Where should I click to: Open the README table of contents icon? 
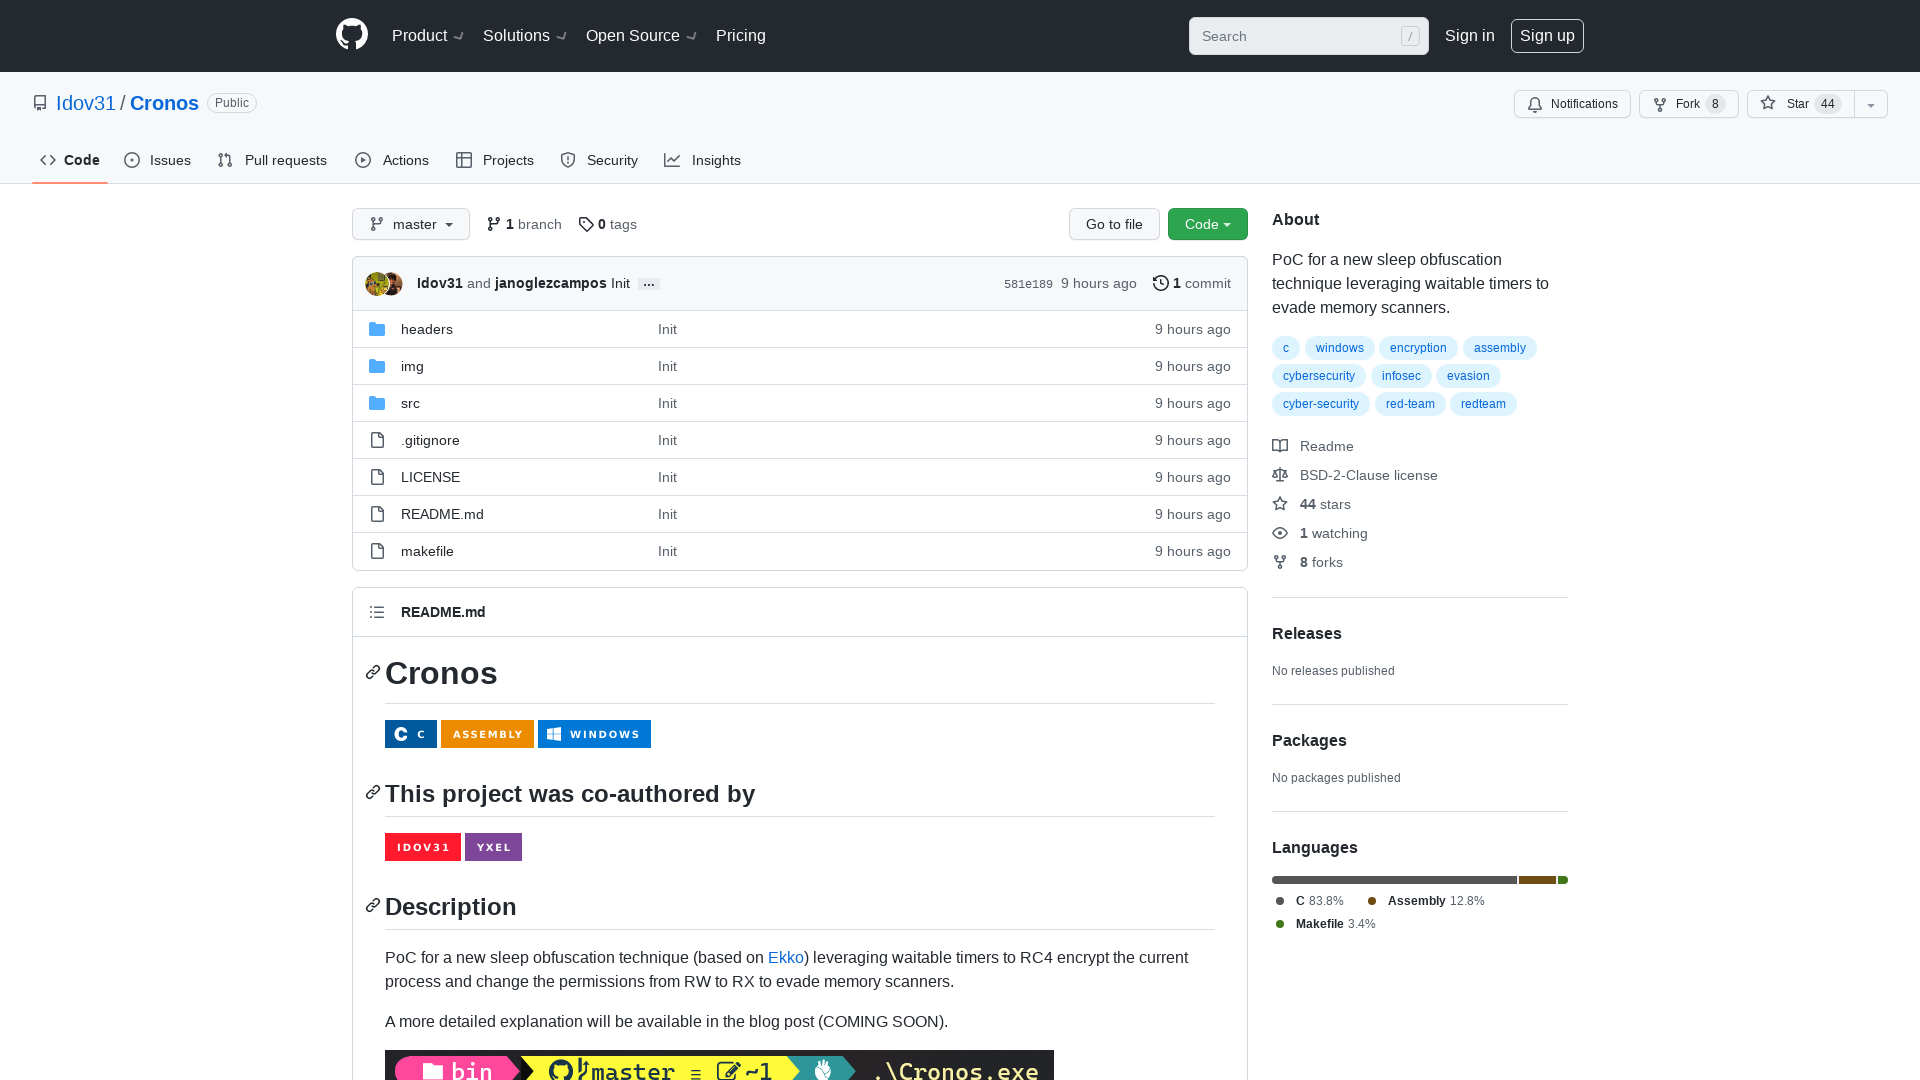(377, 612)
